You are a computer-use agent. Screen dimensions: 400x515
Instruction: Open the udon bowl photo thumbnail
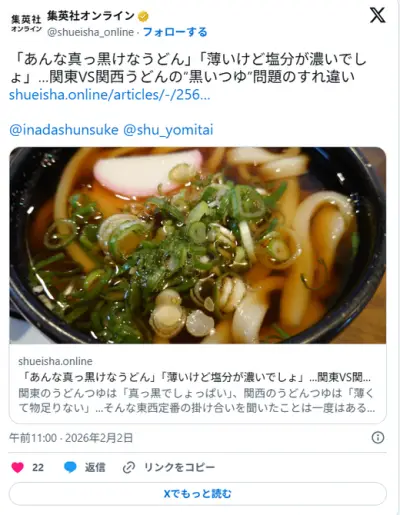click(x=198, y=245)
